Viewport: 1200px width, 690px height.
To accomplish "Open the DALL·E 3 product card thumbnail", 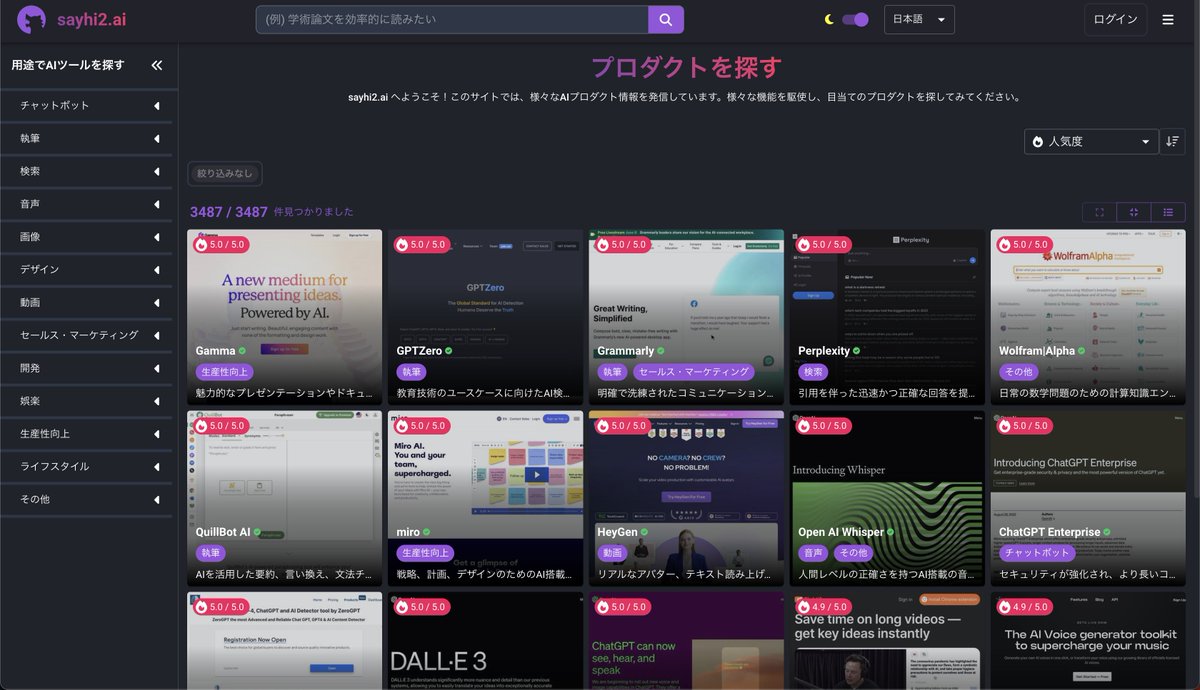I will (485, 641).
